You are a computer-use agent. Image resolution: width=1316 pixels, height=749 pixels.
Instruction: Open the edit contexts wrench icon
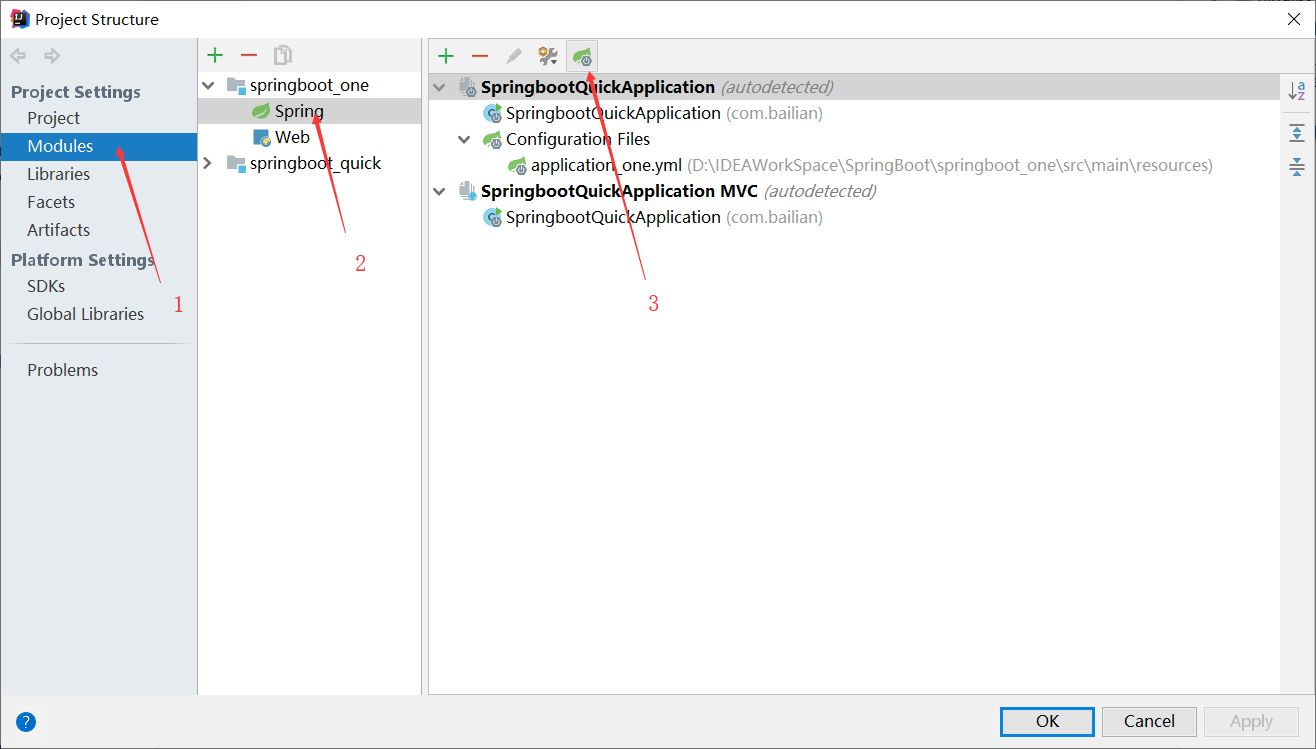point(547,55)
